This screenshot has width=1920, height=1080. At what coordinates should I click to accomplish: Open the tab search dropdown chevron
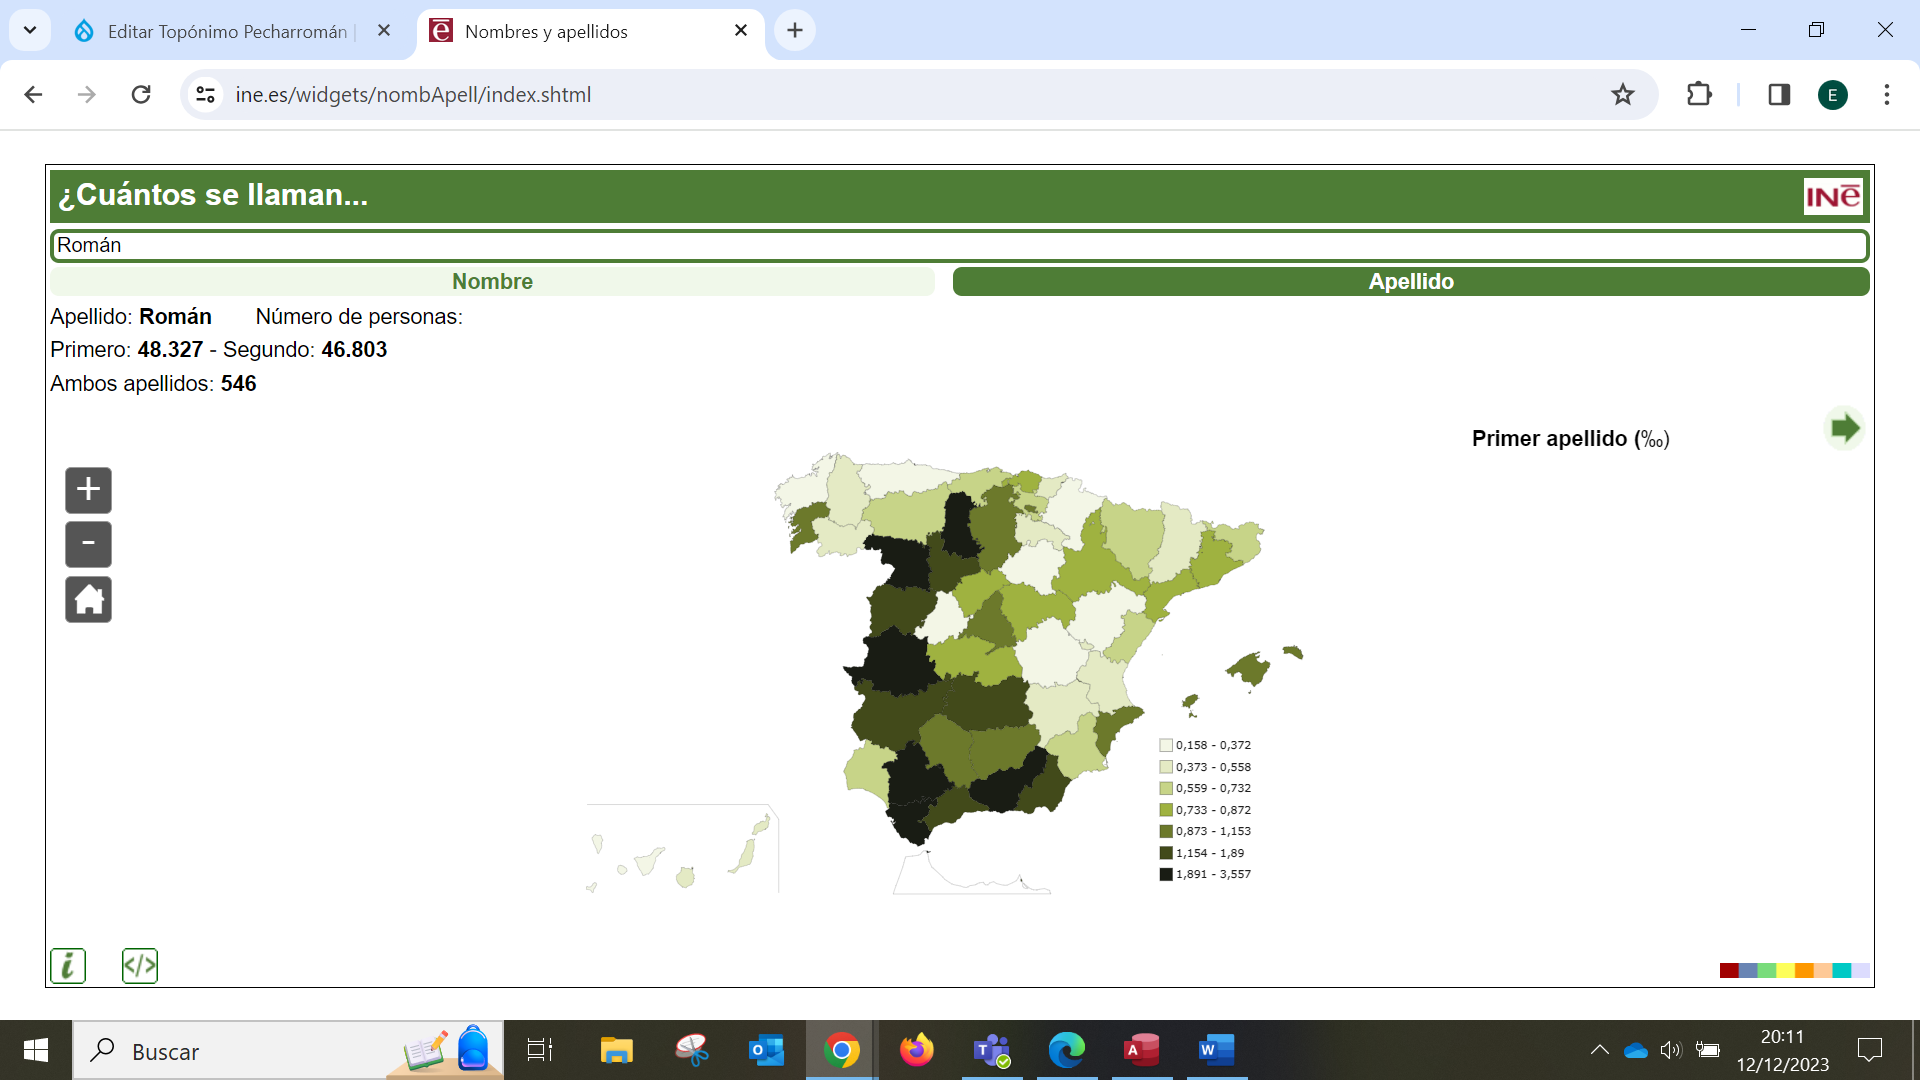tap(30, 30)
